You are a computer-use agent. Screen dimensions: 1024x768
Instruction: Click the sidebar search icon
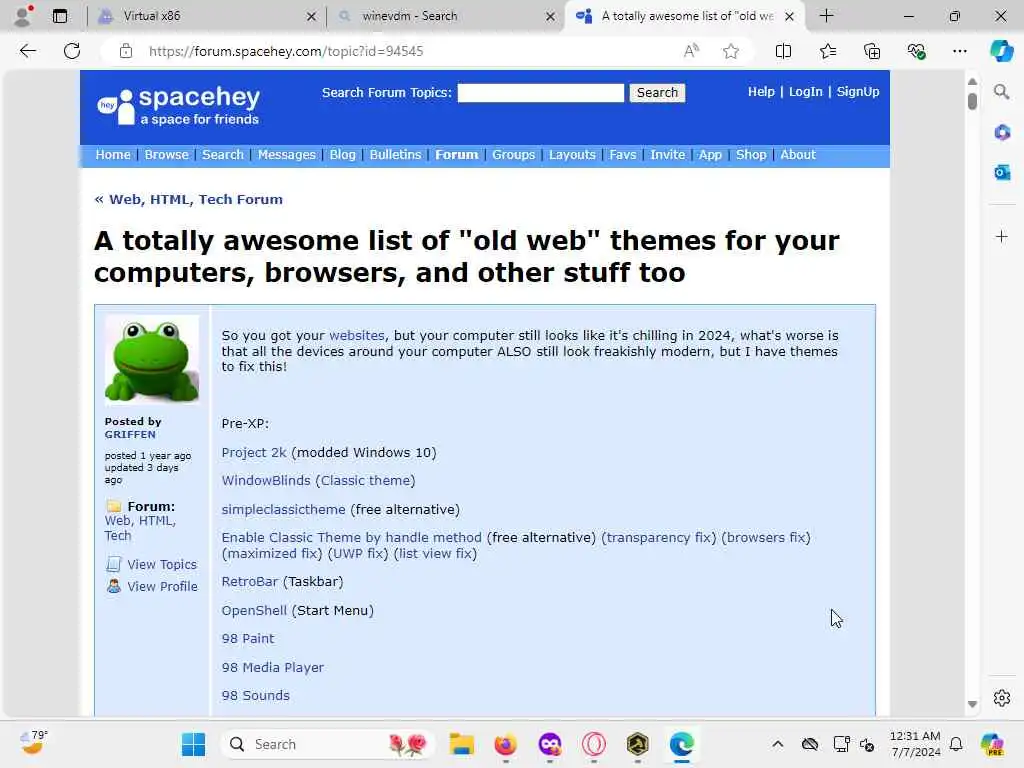1001,92
